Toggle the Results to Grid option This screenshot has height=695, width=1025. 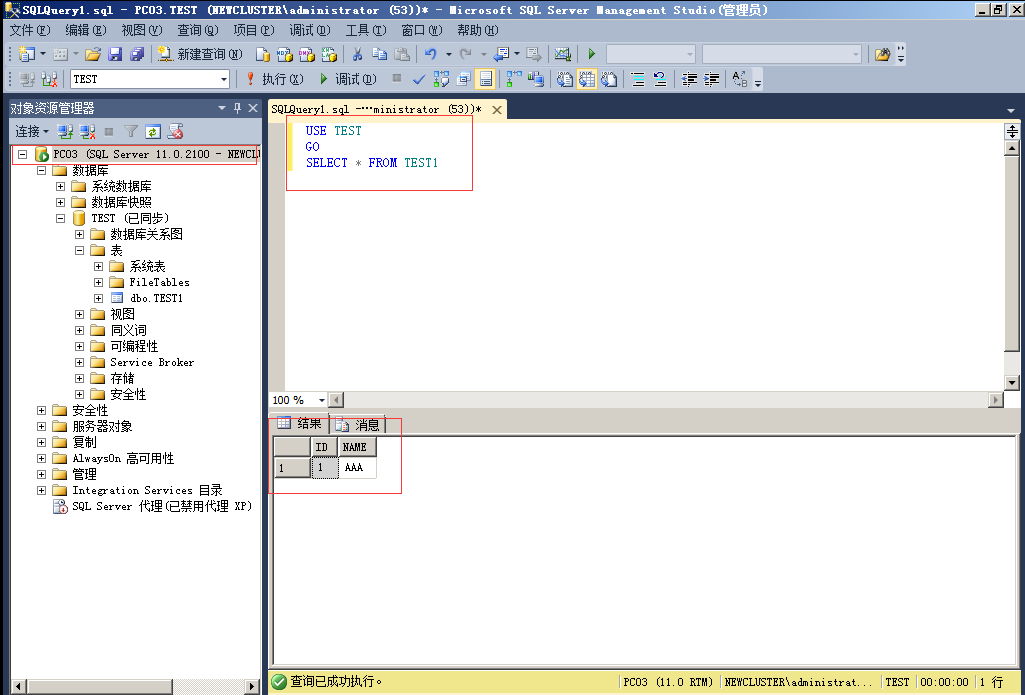click(587, 79)
